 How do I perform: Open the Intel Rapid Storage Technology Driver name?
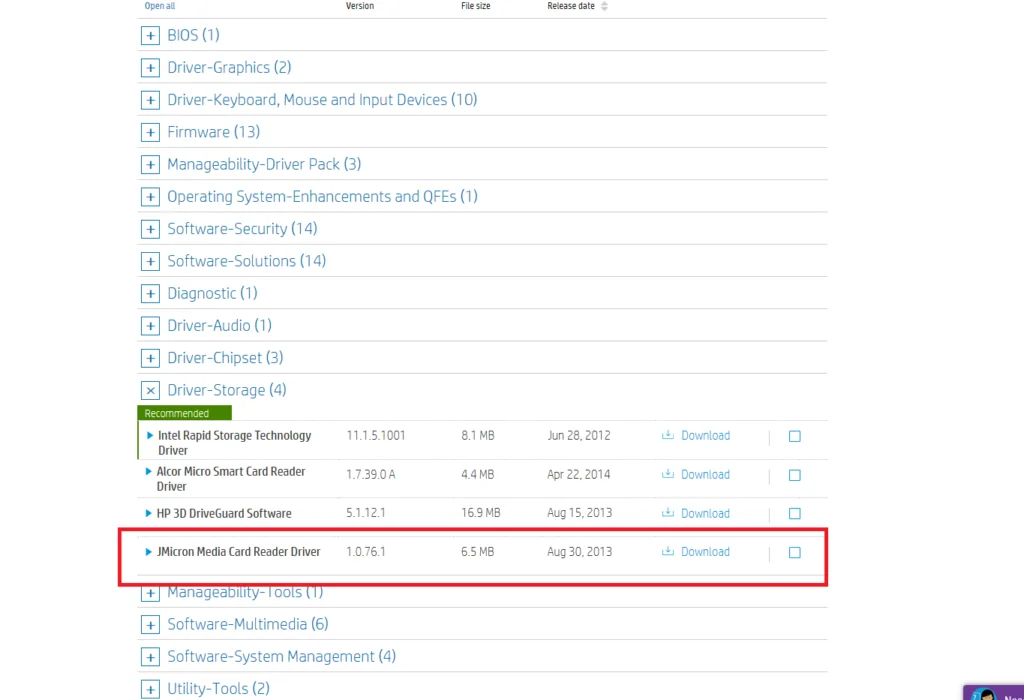click(x=234, y=443)
